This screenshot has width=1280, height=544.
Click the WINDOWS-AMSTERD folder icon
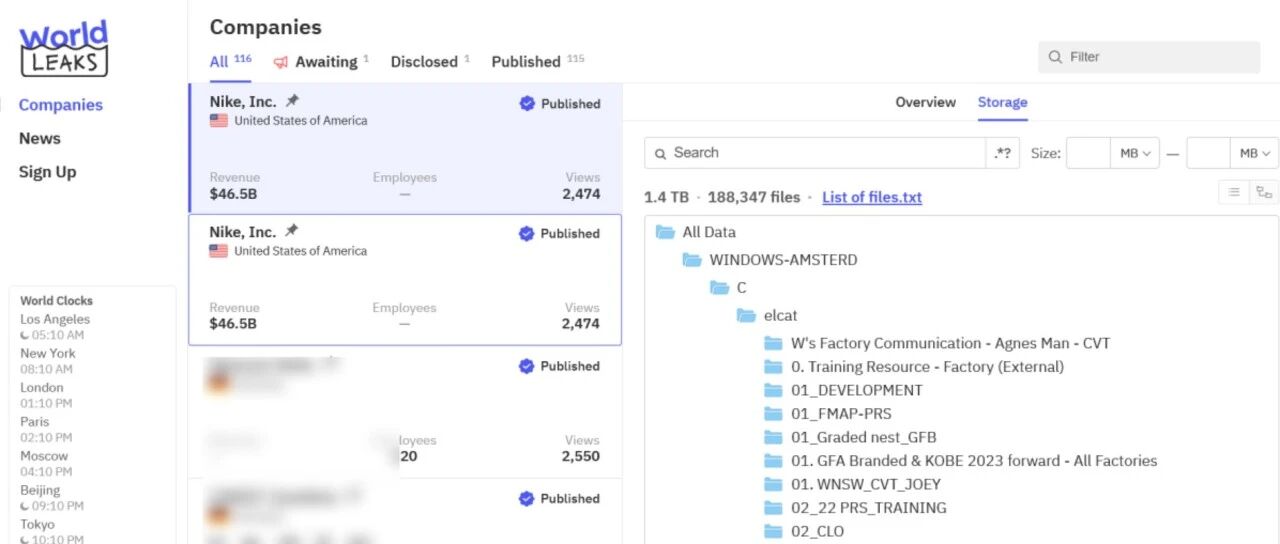click(692, 260)
